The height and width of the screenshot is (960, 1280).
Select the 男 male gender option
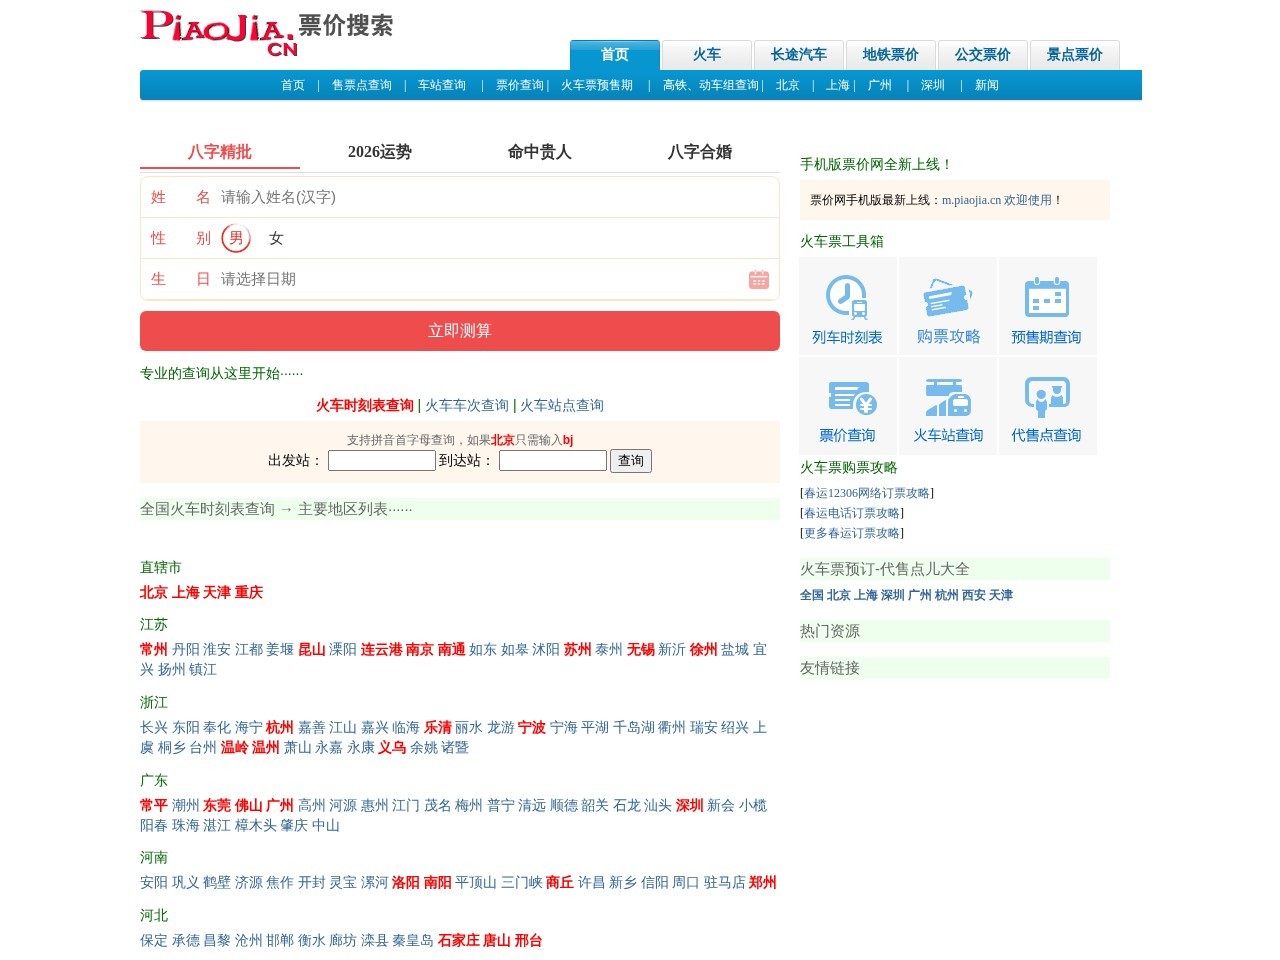[x=236, y=238]
